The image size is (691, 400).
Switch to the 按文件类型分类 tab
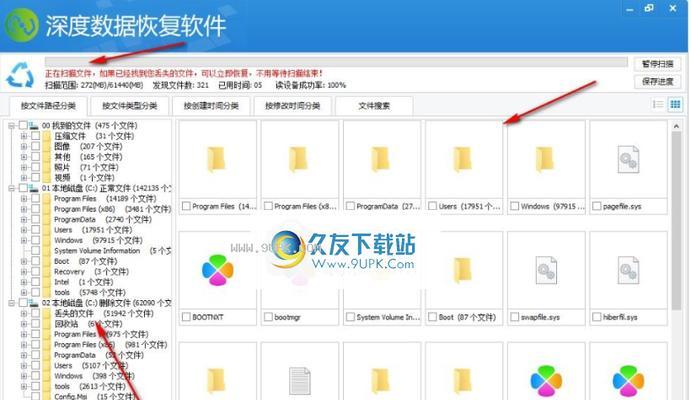(130, 106)
